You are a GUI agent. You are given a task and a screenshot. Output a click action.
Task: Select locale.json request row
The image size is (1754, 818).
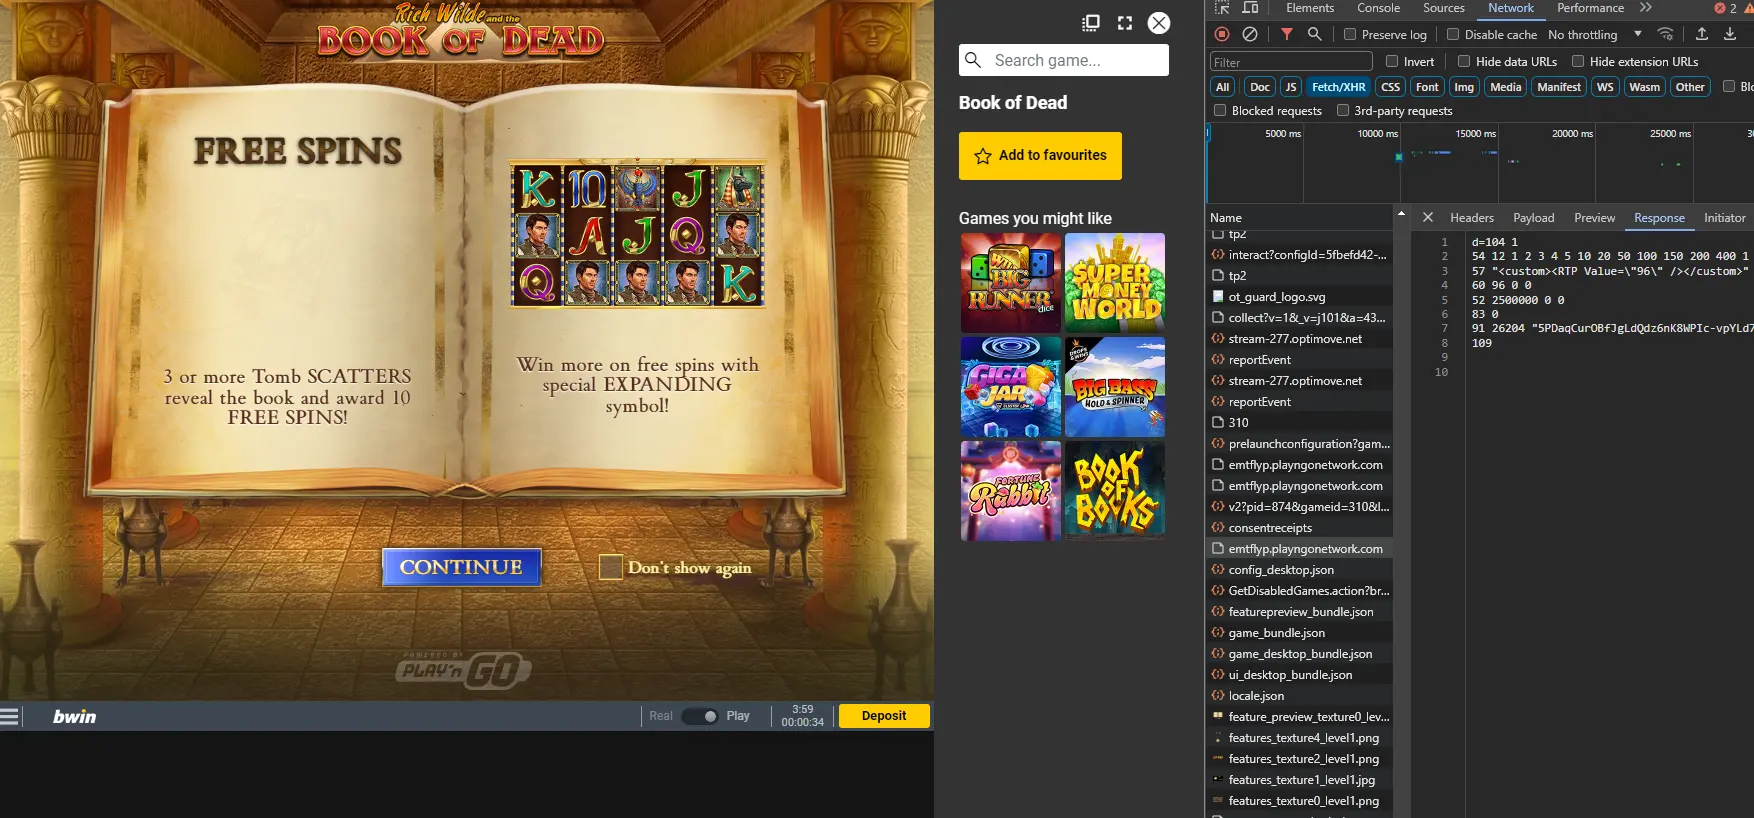[x=1299, y=695]
